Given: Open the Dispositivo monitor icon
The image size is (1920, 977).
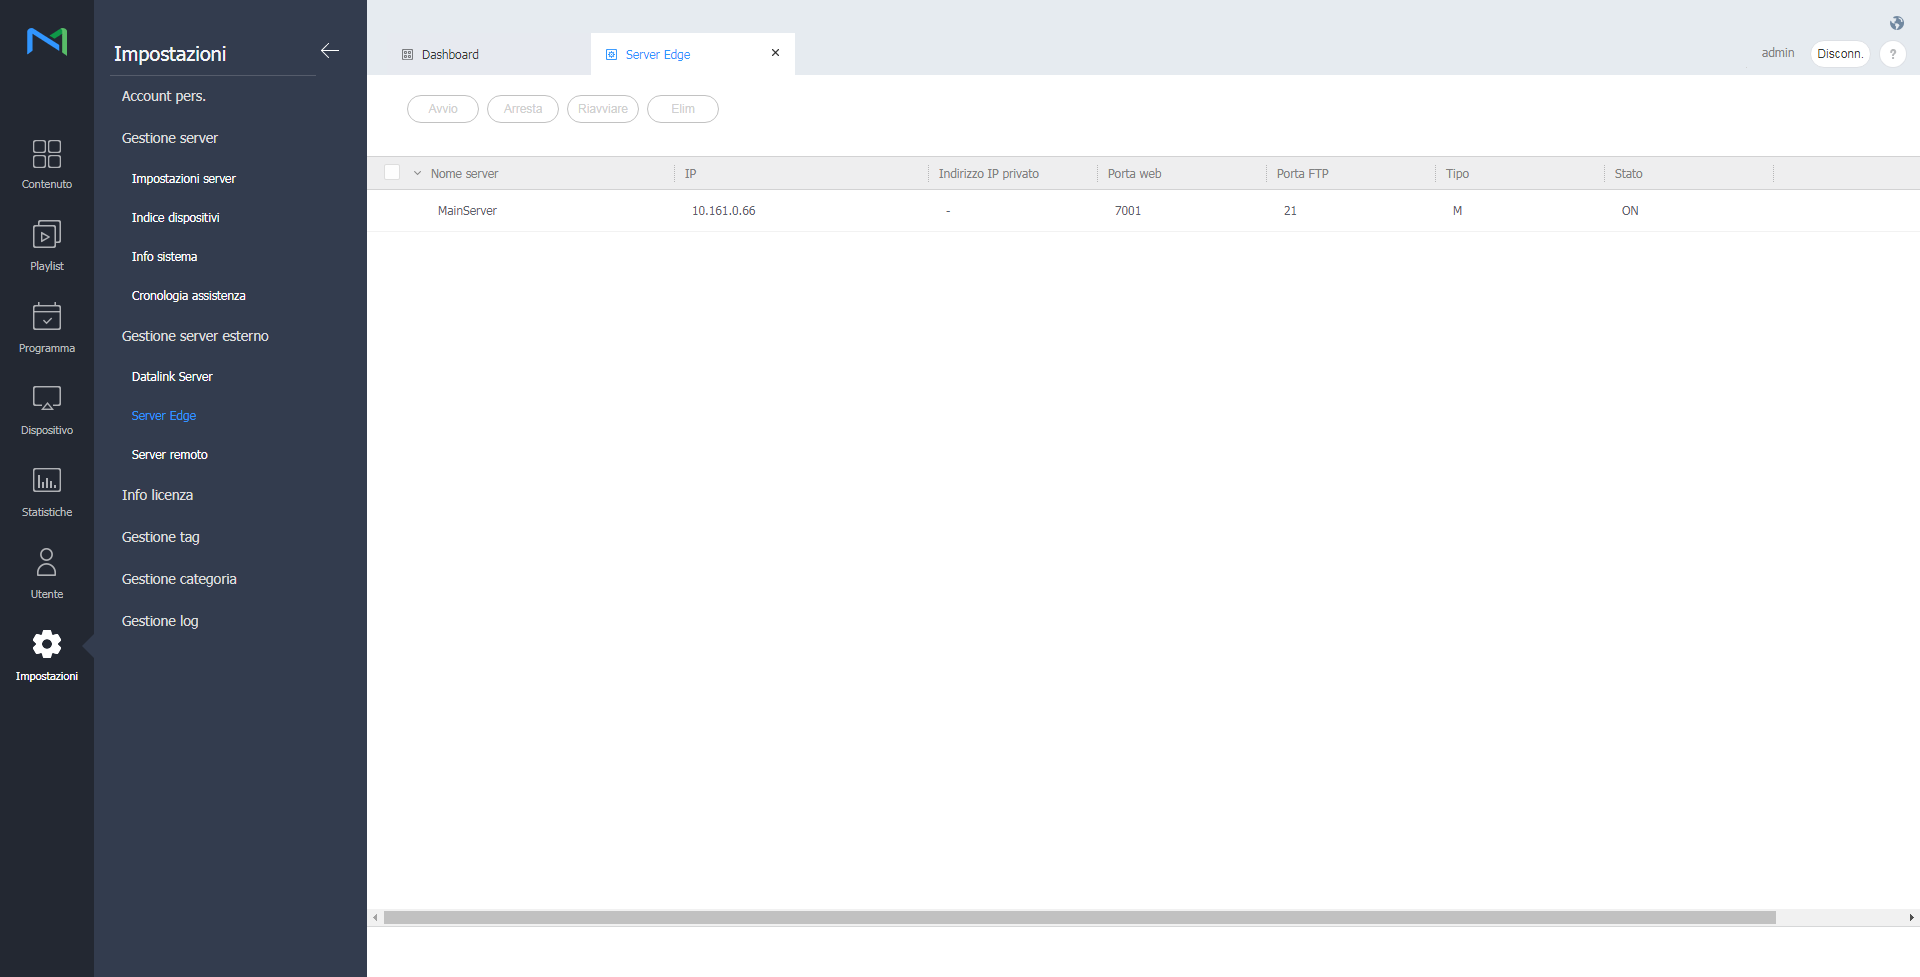Looking at the screenshot, I should [x=46, y=399].
